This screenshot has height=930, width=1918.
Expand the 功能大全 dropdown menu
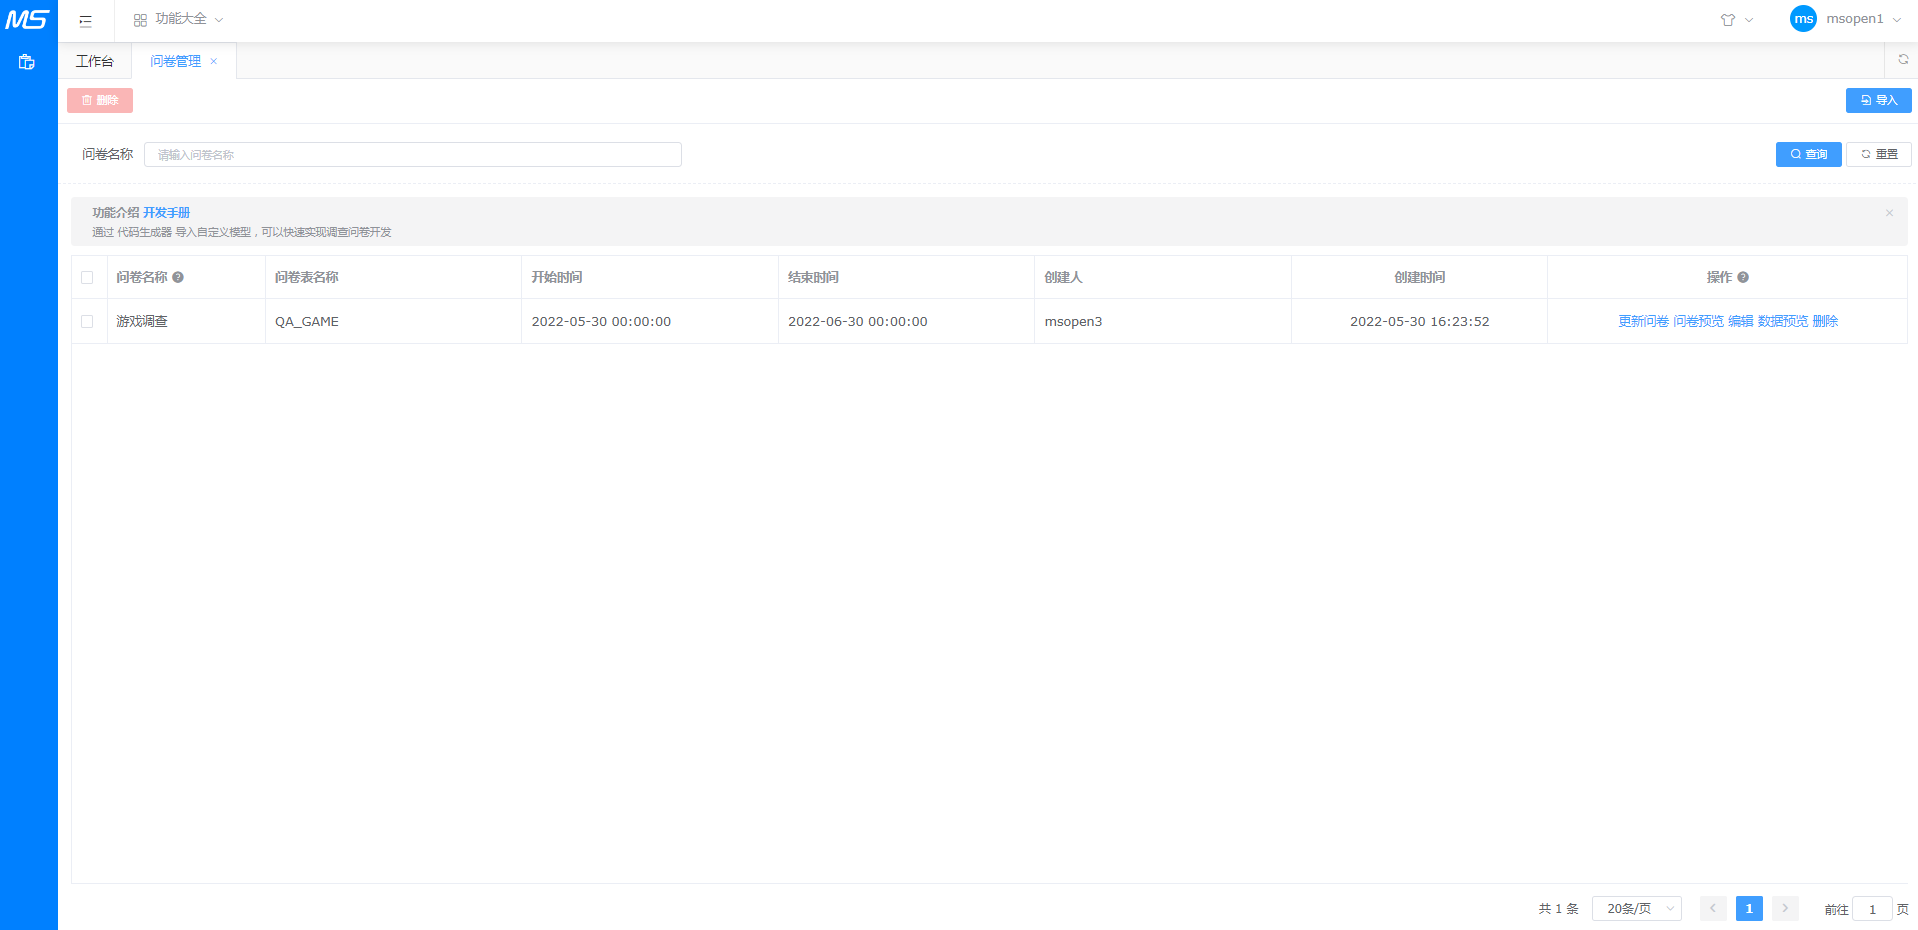tap(179, 19)
